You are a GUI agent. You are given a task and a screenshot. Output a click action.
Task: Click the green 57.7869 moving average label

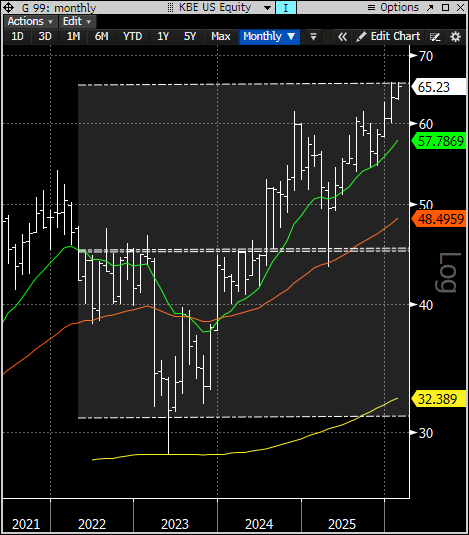[x=439, y=141]
